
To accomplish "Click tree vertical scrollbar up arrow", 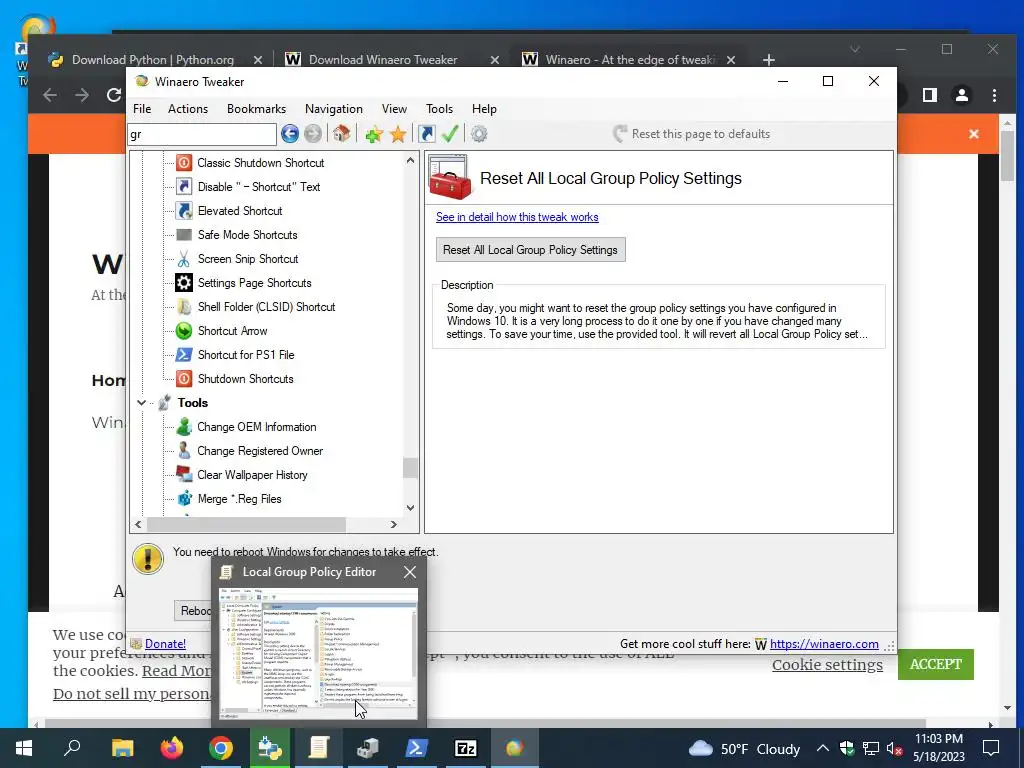I will point(410,160).
